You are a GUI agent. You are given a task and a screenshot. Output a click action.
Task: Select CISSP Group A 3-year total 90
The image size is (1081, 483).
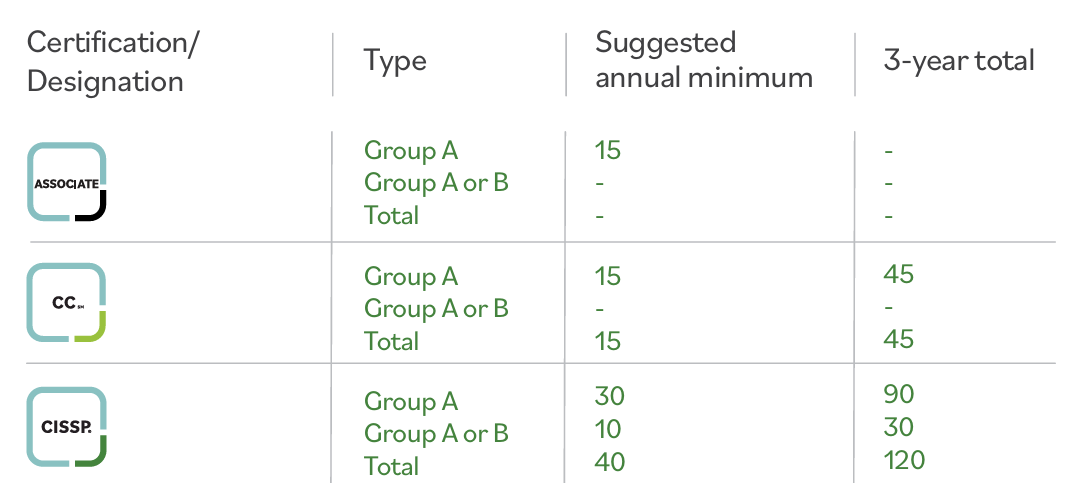(899, 395)
